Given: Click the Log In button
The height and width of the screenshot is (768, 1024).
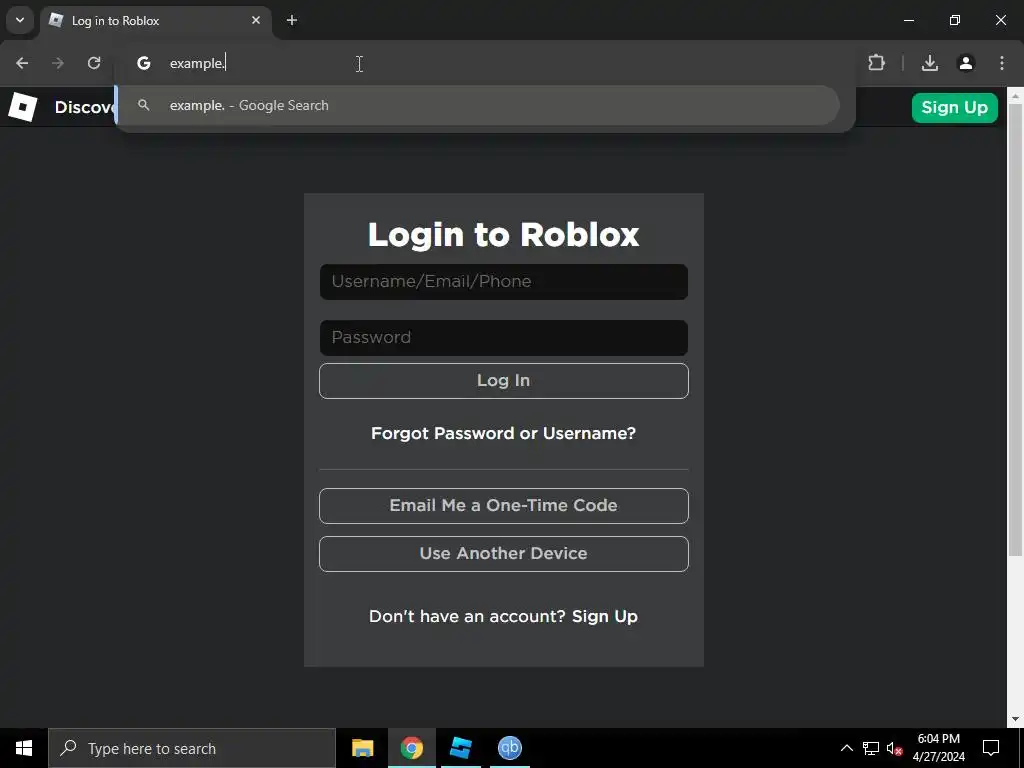Looking at the screenshot, I should click(x=504, y=381).
